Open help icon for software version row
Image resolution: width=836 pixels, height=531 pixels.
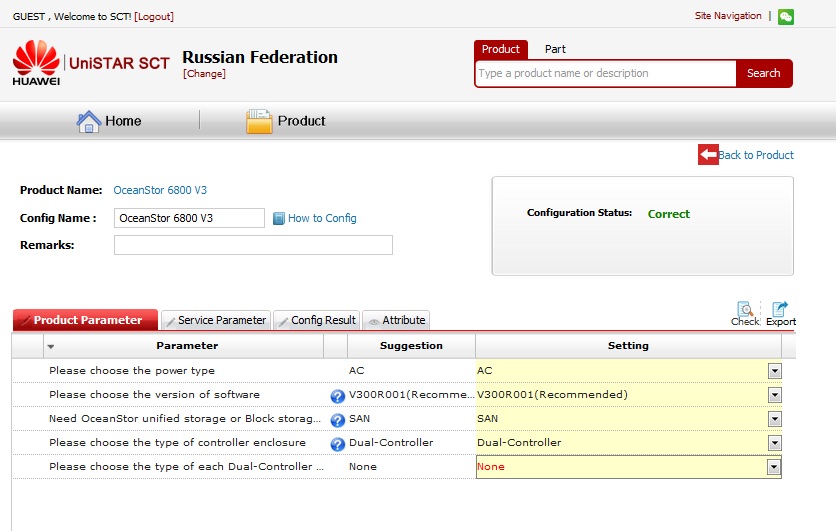click(x=337, y=396)
